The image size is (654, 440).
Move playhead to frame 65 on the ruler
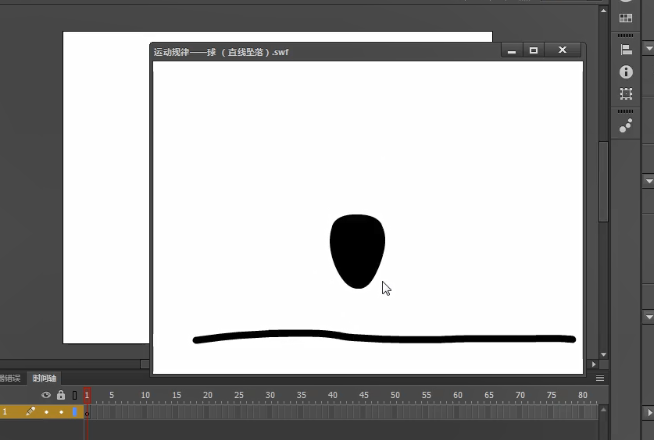click(x=489, y=395)
